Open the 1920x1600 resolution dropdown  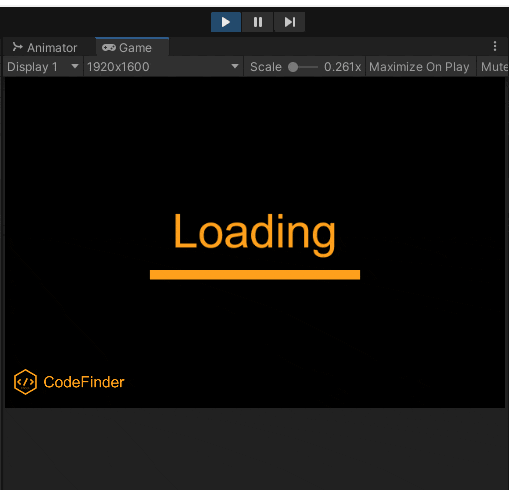pyautogui.click(x=163, y=67)
